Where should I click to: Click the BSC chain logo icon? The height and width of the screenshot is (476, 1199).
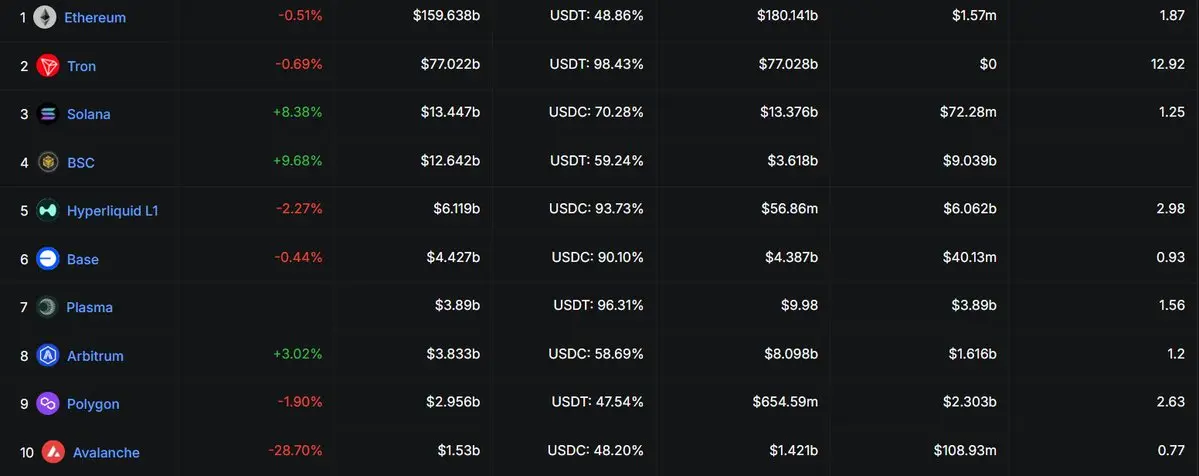click(x=47, y=162)
